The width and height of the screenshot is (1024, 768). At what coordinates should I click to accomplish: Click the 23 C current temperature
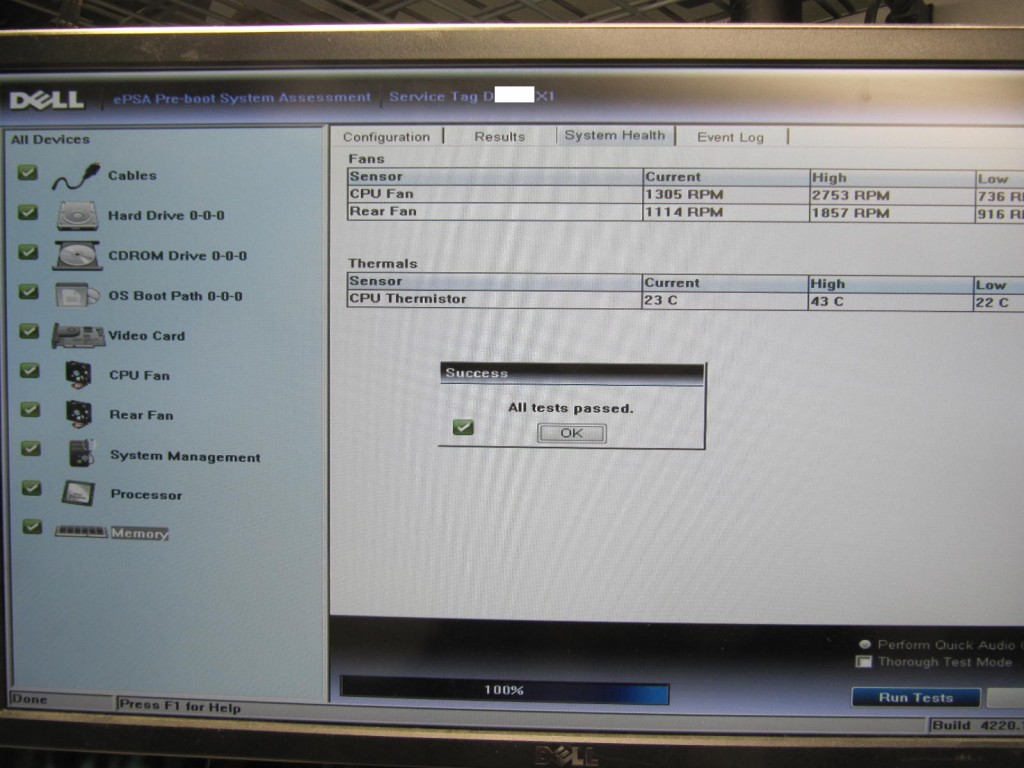pyautogui.click(x=661, y=300)
